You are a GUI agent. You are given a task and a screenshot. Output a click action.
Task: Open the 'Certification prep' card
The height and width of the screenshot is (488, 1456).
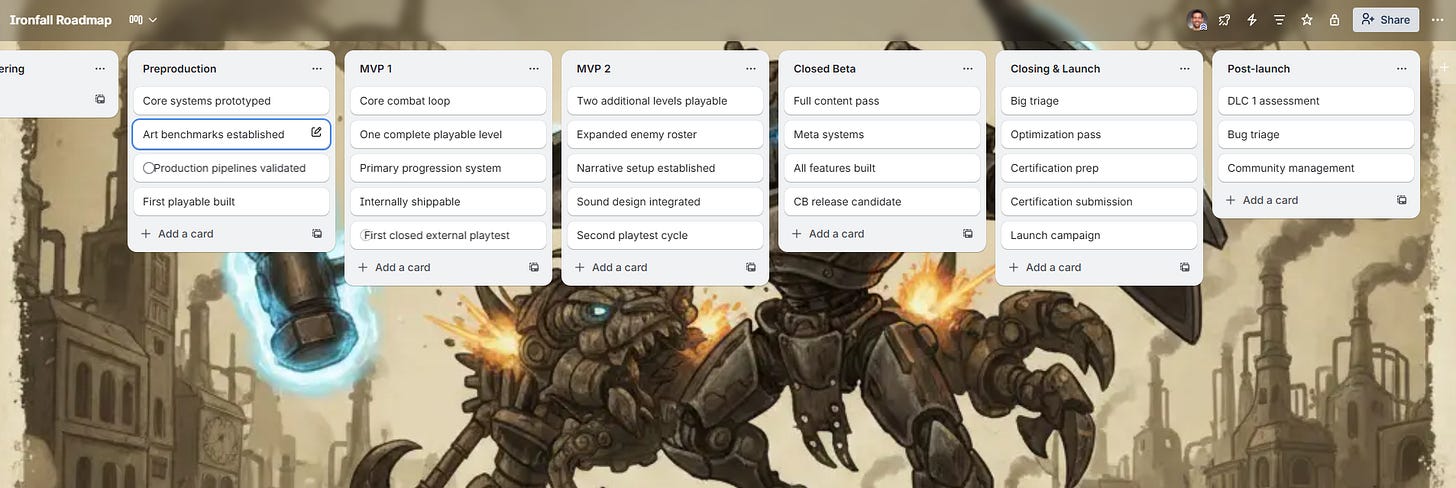[x=1099, y=168]
